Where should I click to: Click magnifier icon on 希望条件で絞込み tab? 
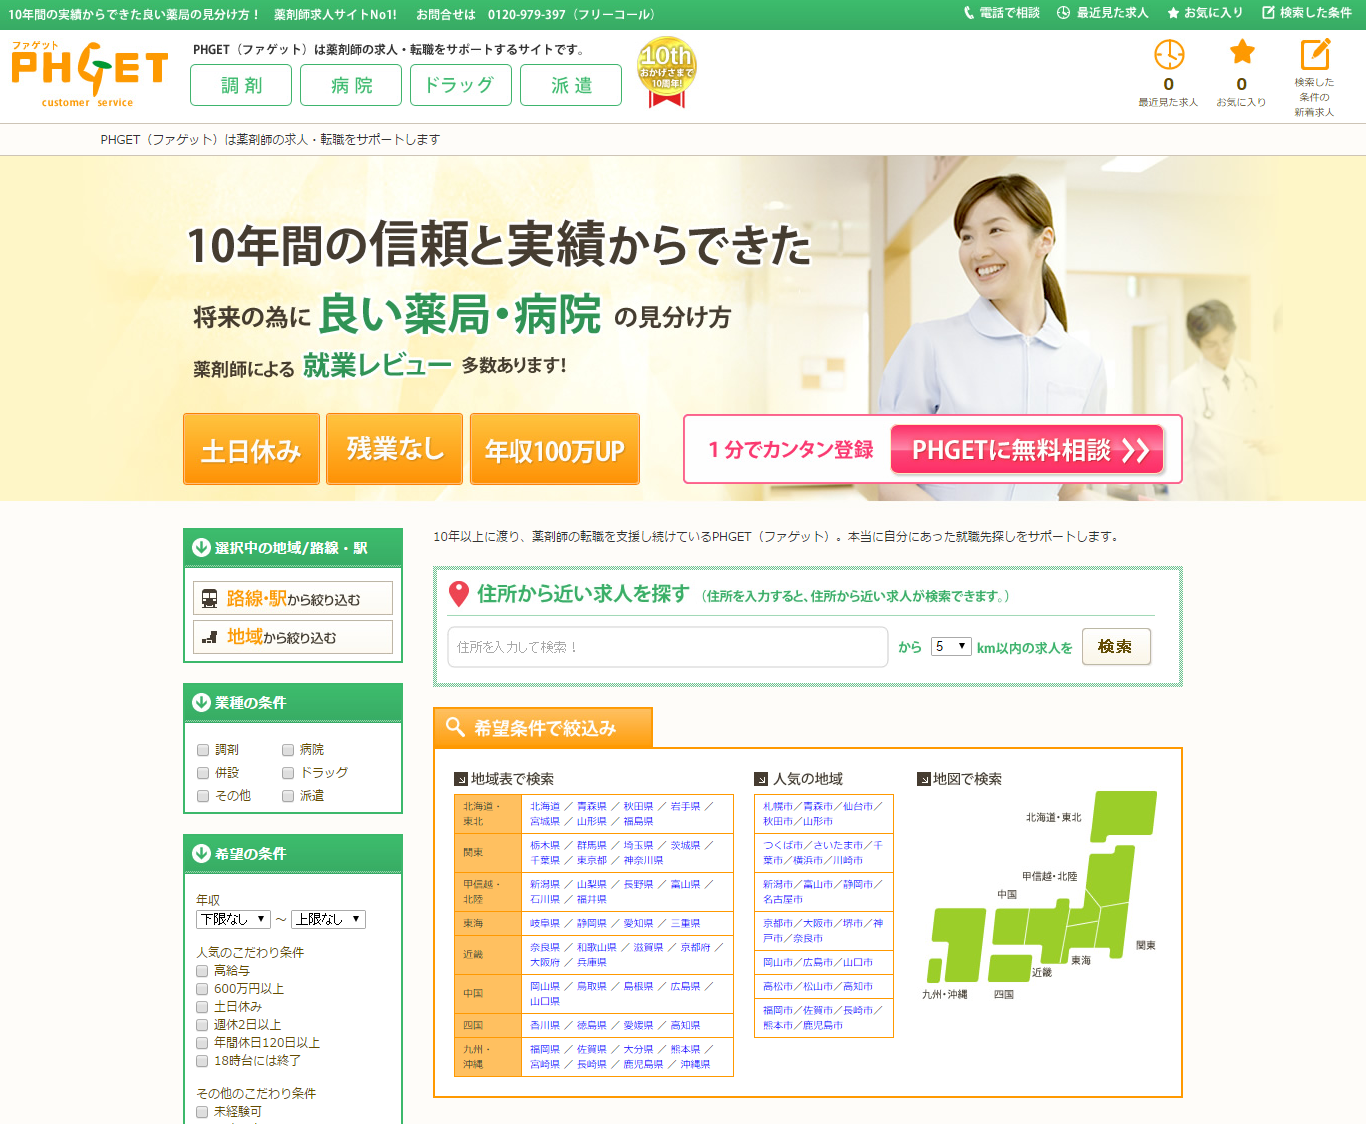pos(455,727)
